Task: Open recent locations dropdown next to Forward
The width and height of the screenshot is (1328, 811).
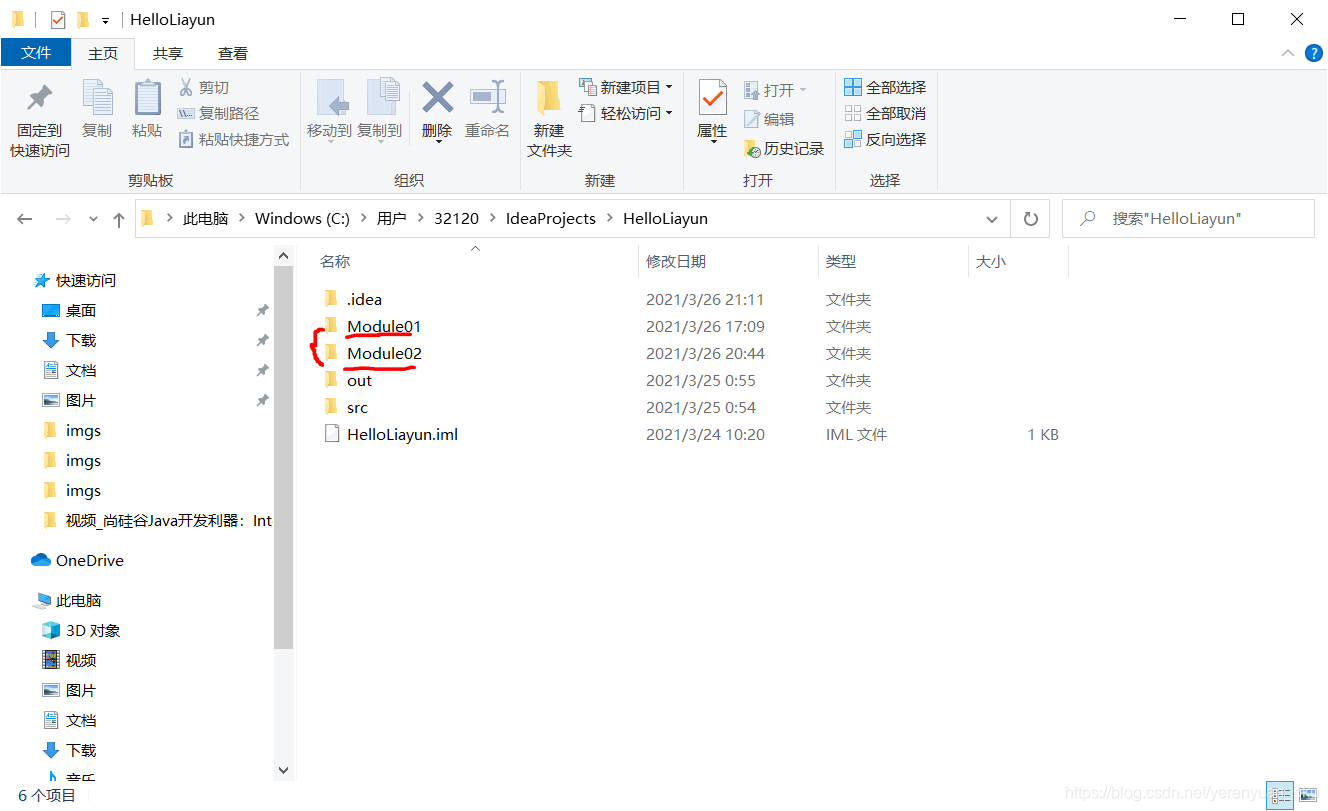Action: pyautogui.click(x=94, y=219)
